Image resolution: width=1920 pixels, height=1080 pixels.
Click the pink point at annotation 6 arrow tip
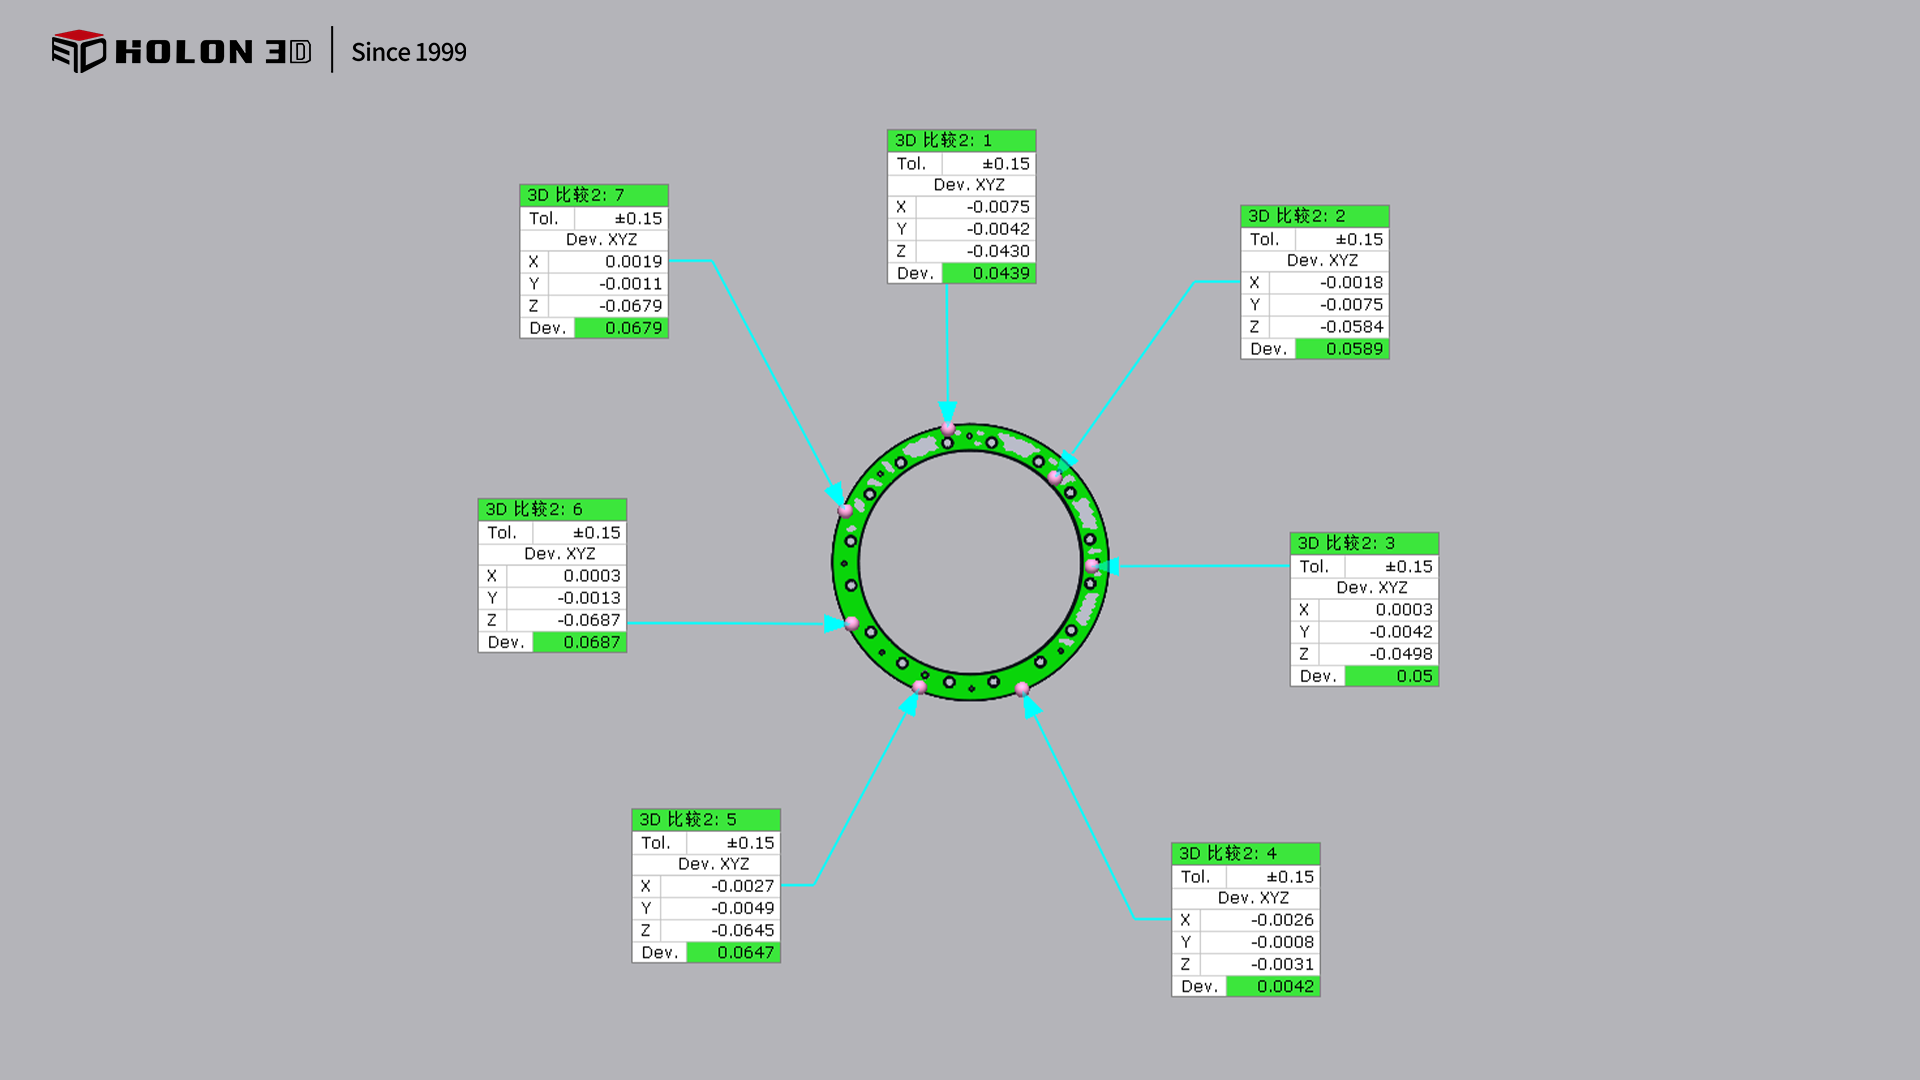pyautogui.click(x=851, y=623)
